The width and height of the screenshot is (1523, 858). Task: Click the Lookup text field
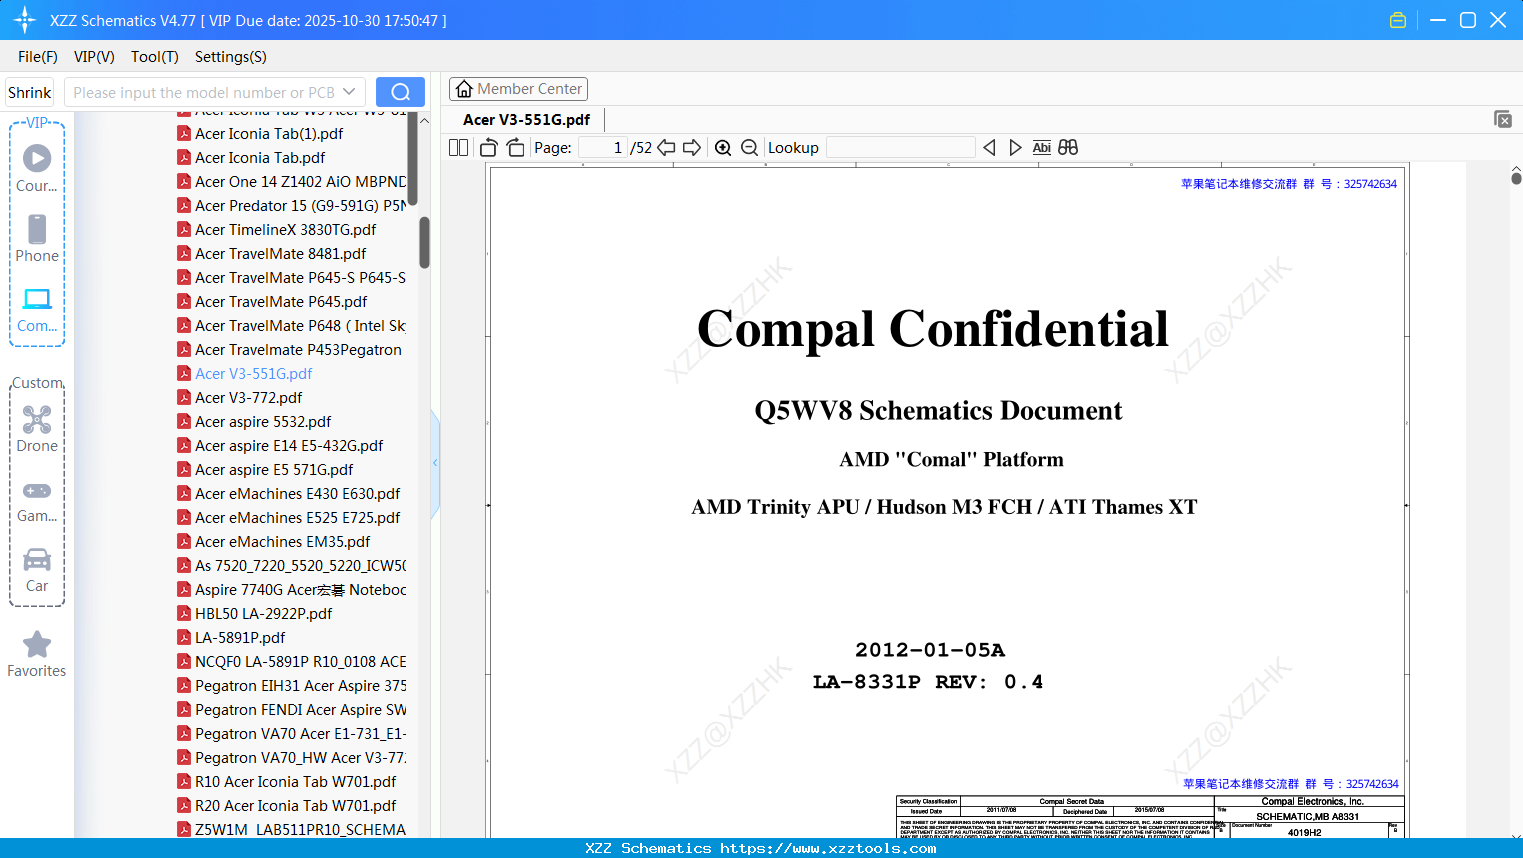pos(901,148)
